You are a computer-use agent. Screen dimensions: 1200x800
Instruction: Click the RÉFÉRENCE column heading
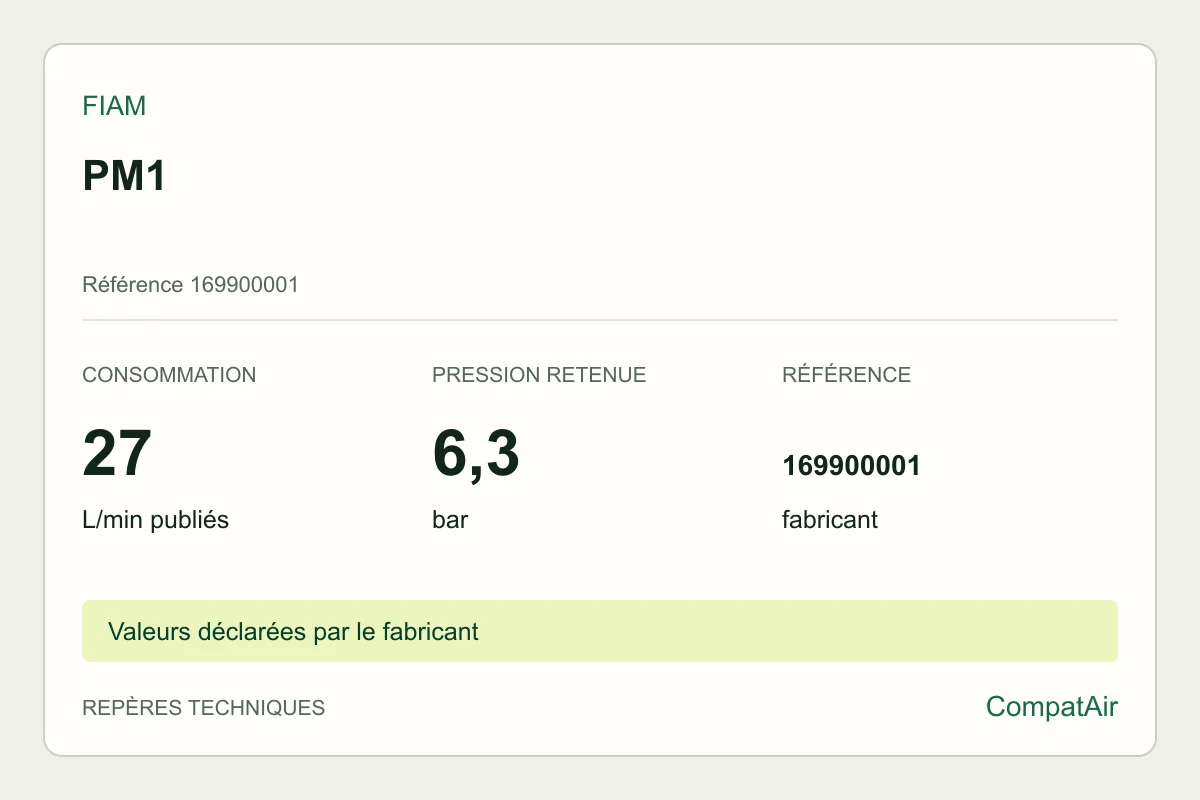(846, 375)
